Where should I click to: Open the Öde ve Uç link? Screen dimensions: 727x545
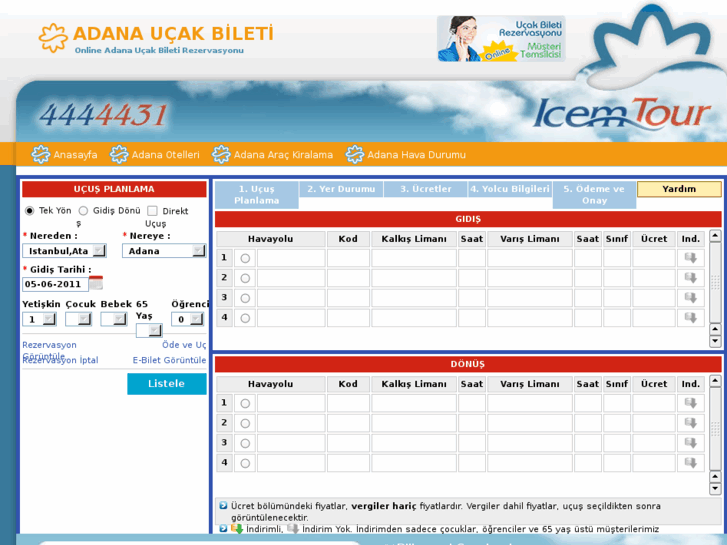[x=184, y=345]
